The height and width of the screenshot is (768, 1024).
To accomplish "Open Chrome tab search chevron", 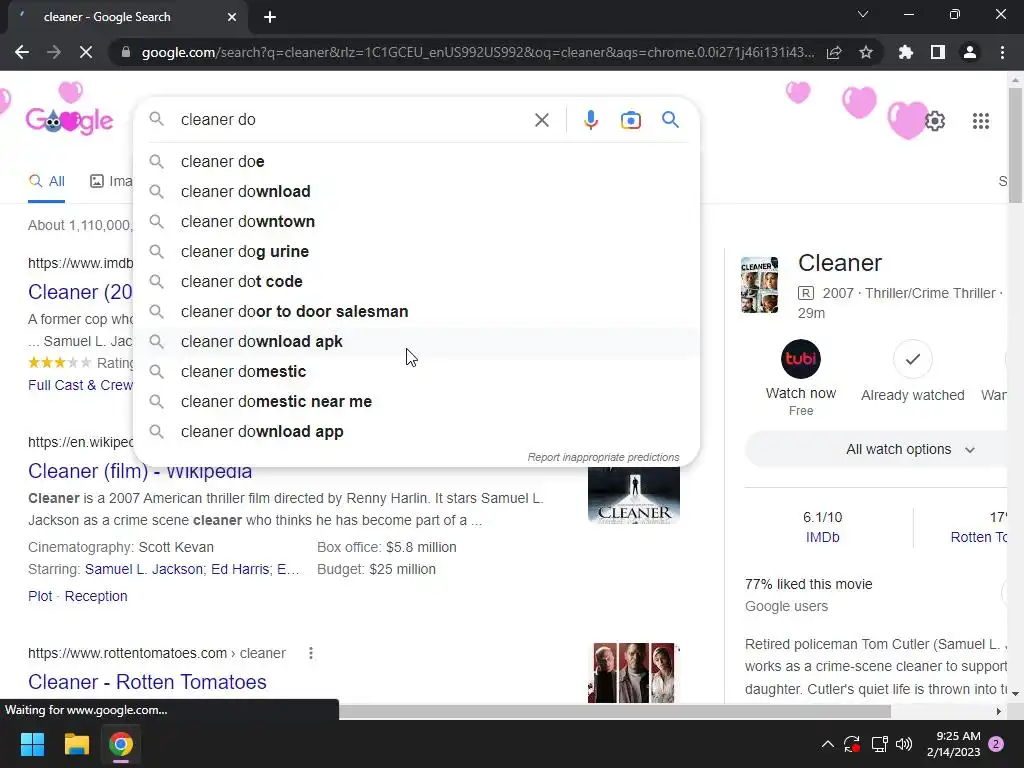I will [863, 14].
